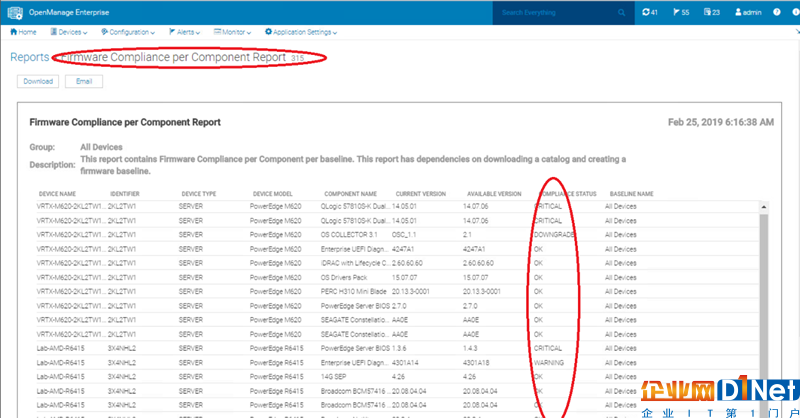Expand the Devices menu
The height and width of the screenshot is (418, 800).
click(x=68, y=32)
